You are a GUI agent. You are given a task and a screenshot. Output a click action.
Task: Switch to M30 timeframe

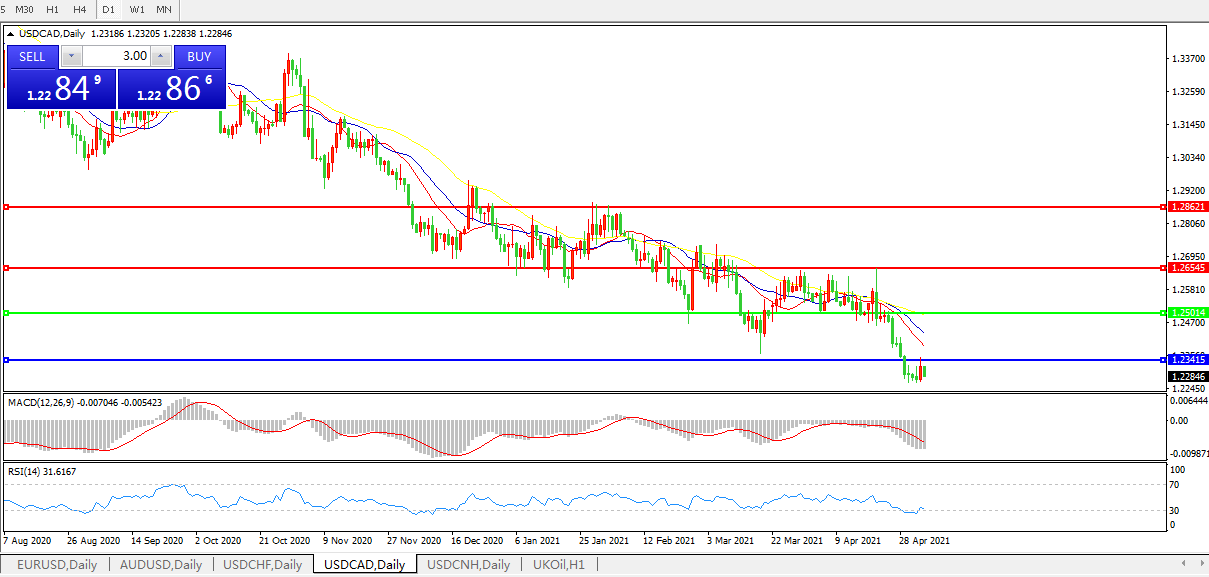tap(25, 9)
